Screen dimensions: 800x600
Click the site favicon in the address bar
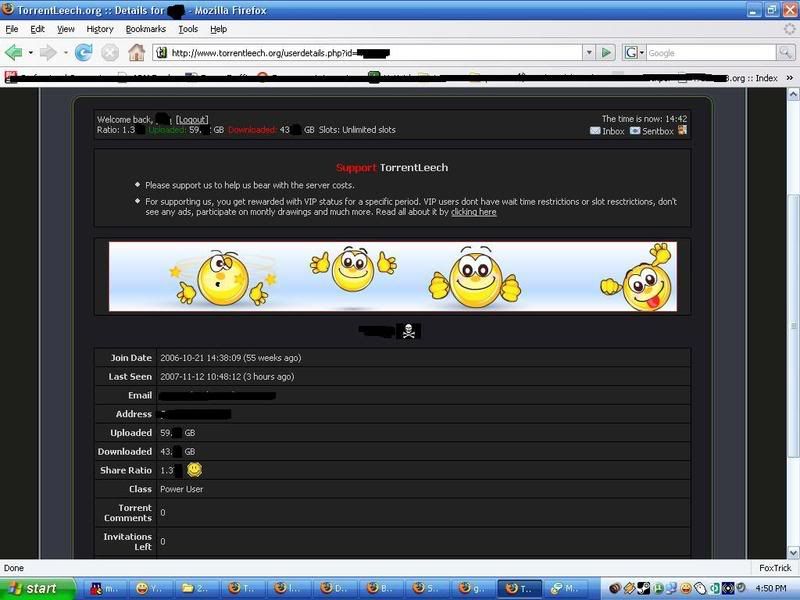(162, 53)
